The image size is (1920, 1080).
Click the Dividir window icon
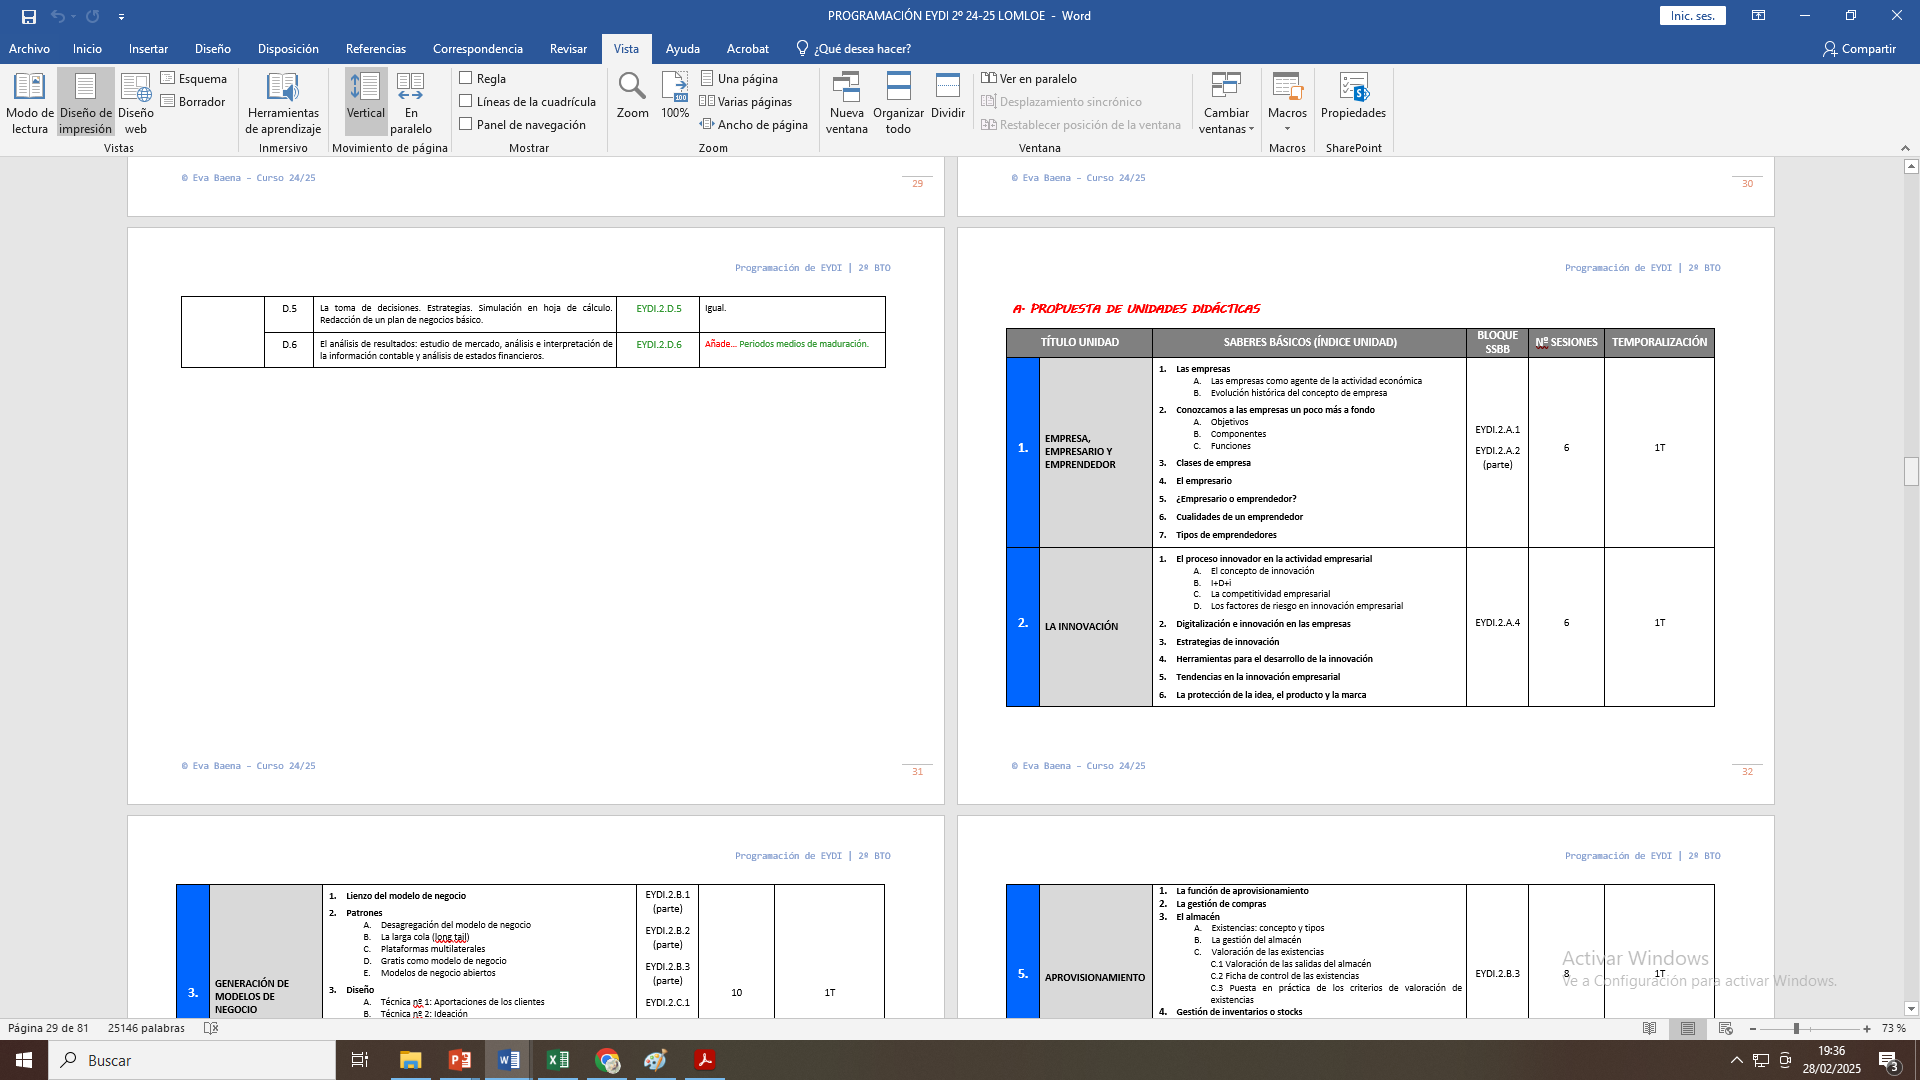tap(947, 88)
